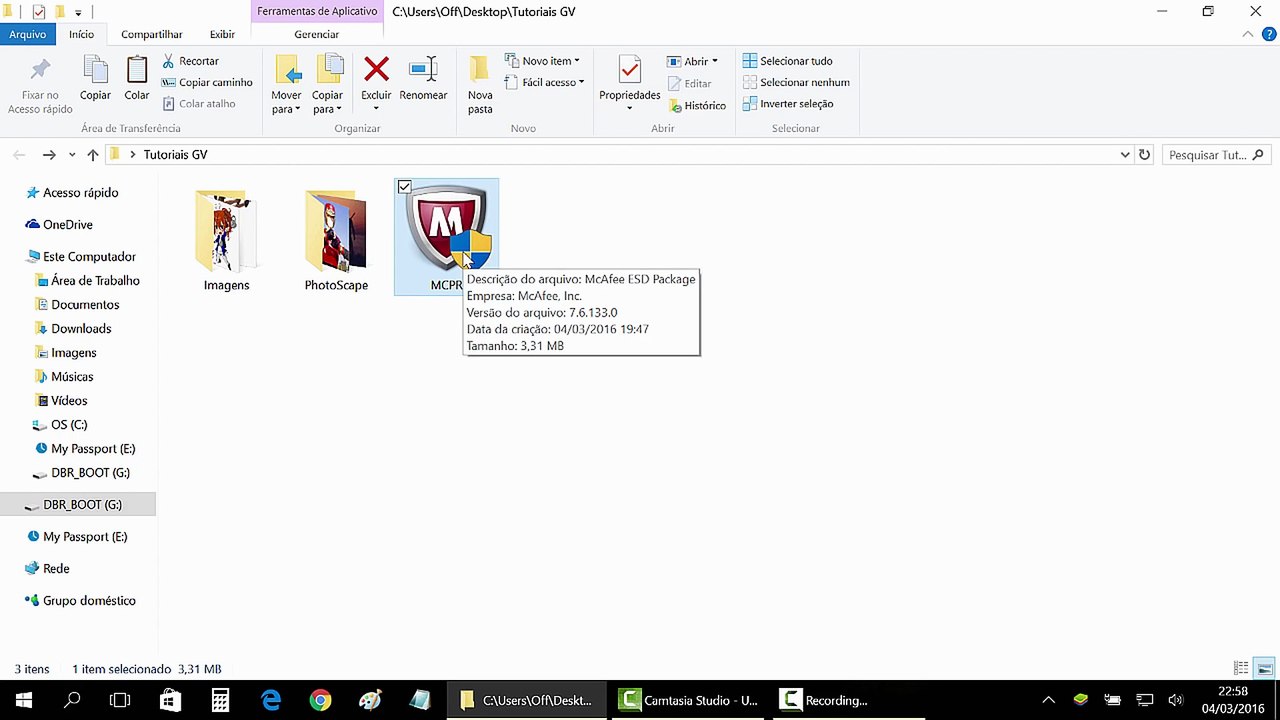Open Histórico in the Abrir group
This screenshot has width=1280, height=720.
(x=696, y=105)
